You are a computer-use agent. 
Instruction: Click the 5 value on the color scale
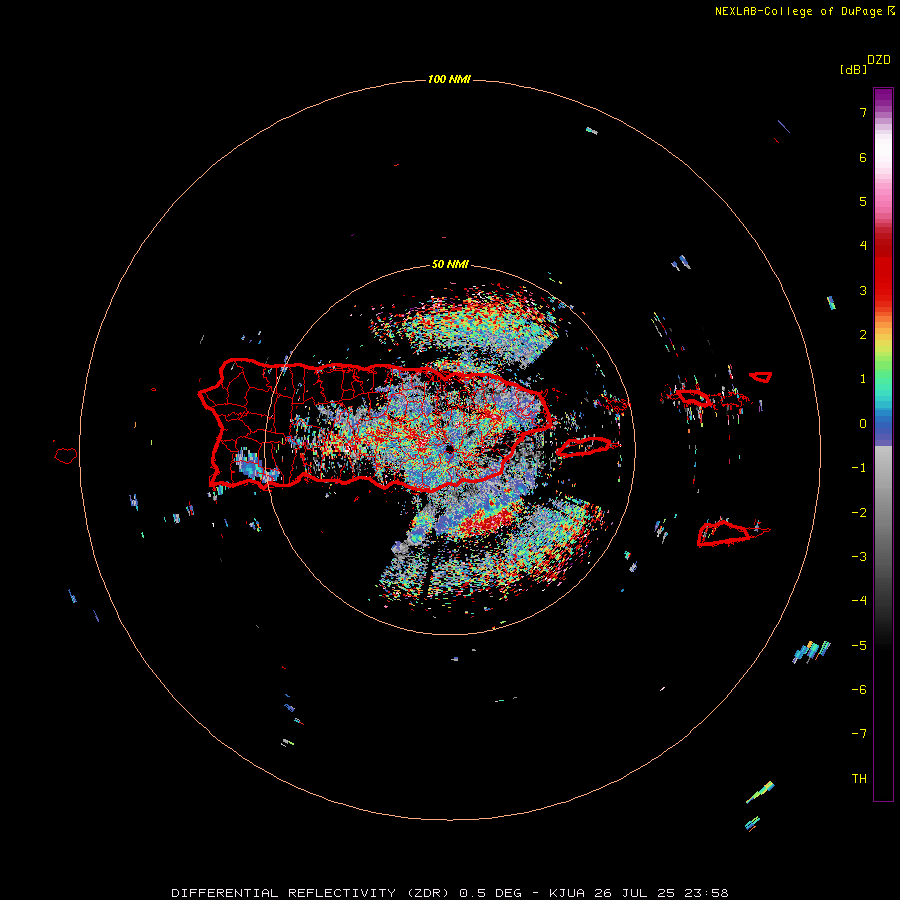(x=863, y=201)
